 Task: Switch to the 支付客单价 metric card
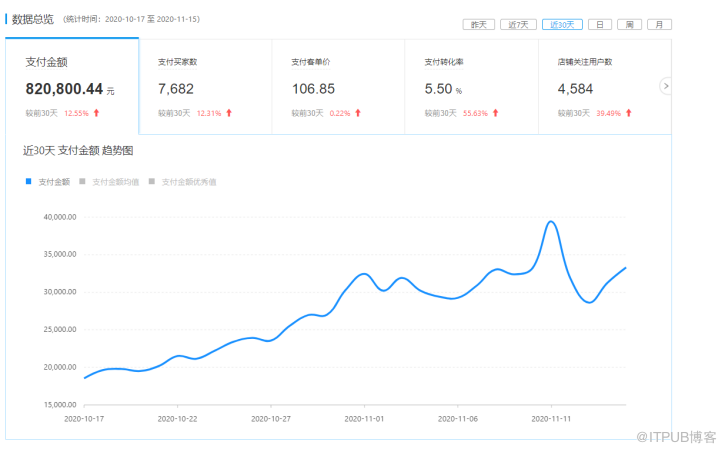[x=338, y=87]
